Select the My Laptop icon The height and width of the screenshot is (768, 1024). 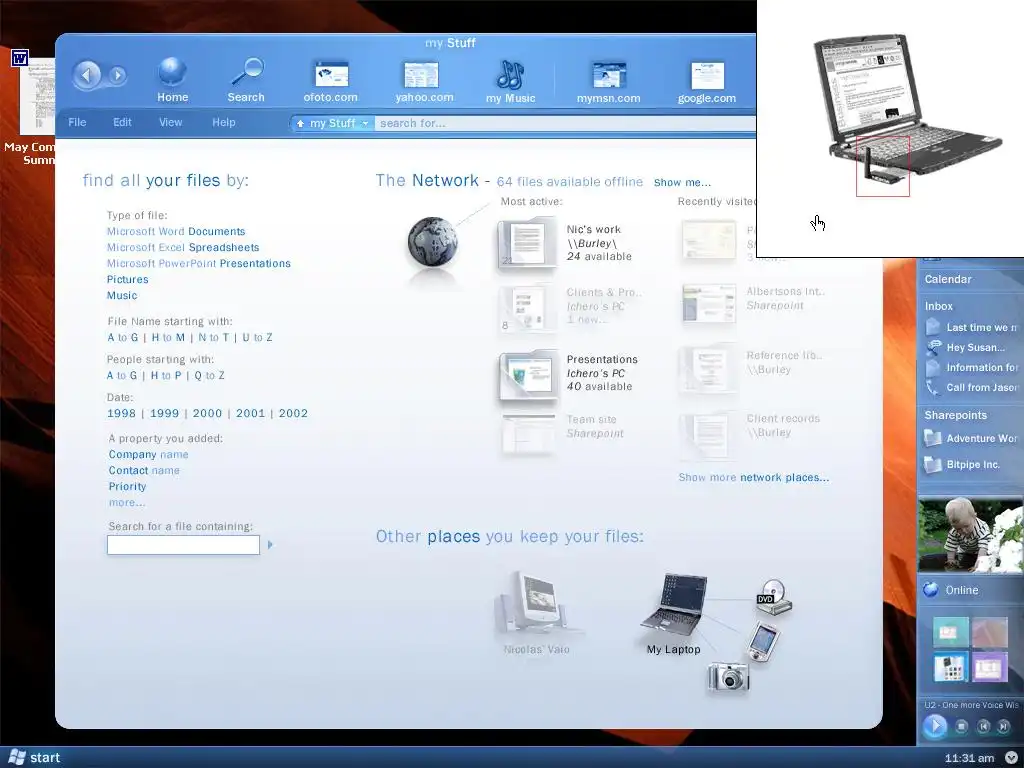(x=674, y=605)
